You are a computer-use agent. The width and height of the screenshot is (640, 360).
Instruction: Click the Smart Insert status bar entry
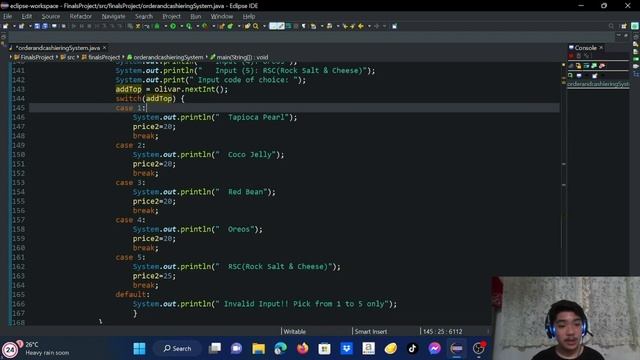(371, 331)
